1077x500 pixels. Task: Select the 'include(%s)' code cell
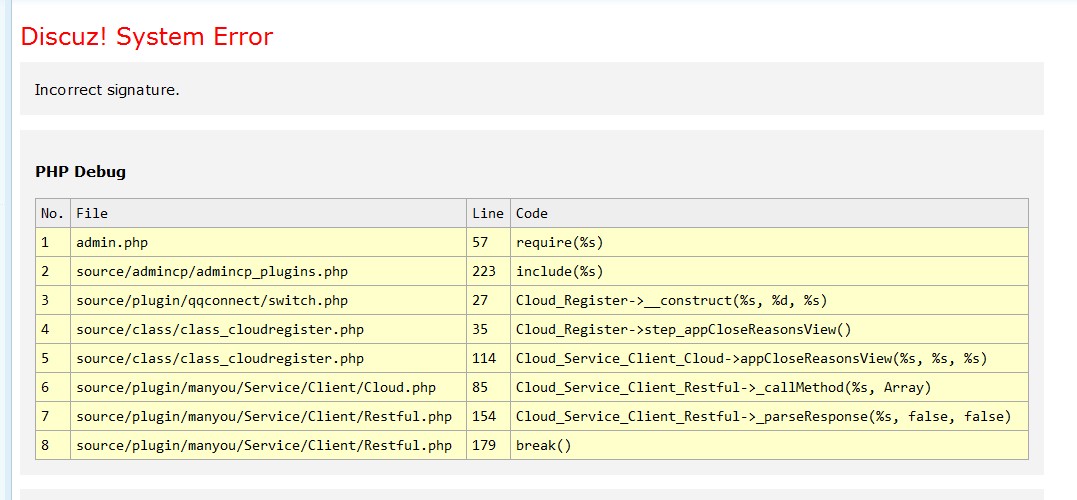(769, 271)
